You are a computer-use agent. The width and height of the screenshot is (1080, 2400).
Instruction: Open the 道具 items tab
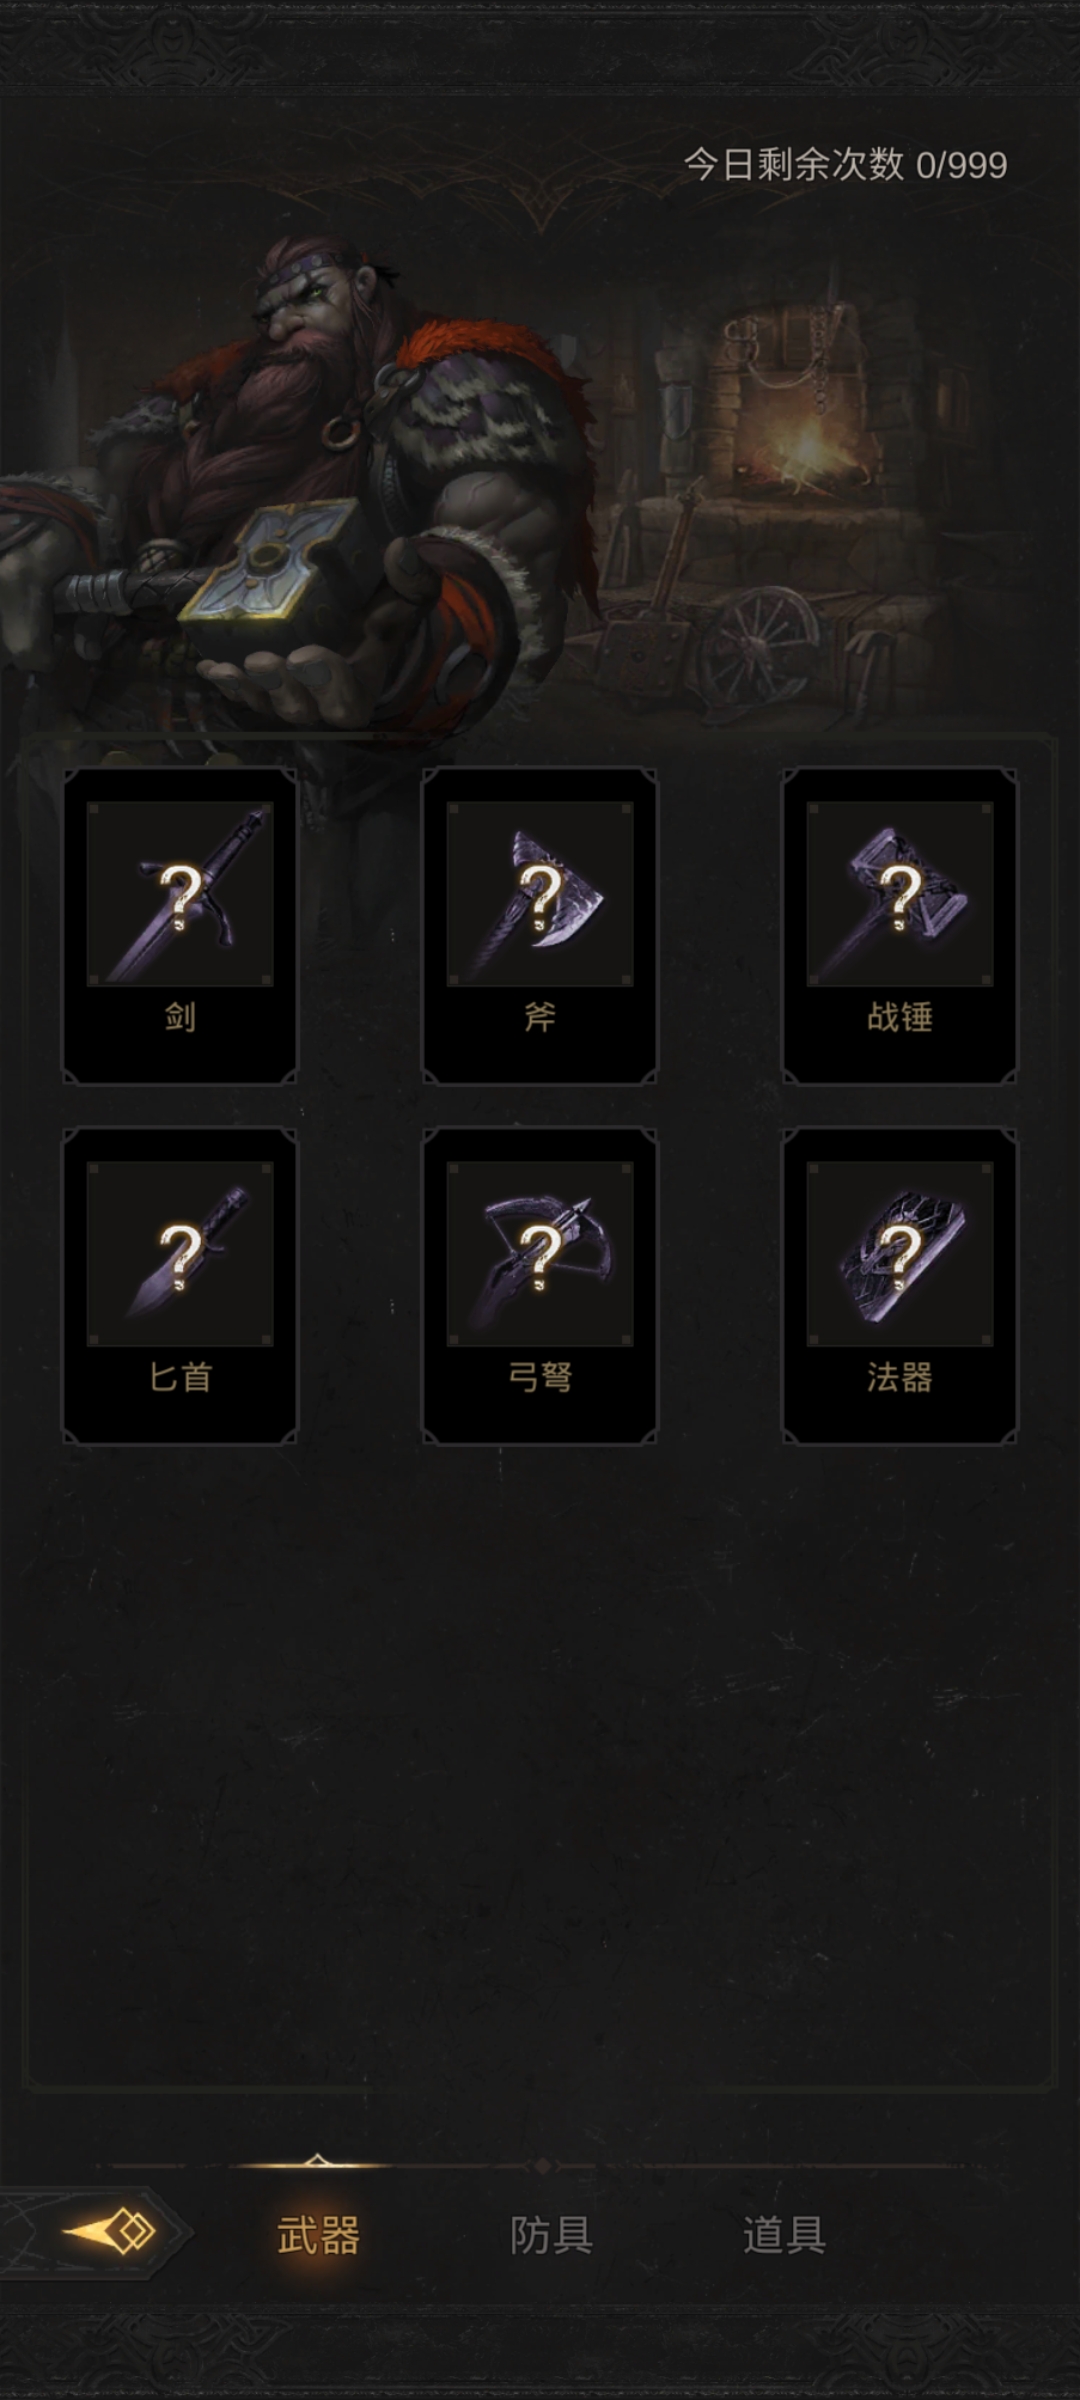pyautogui.click(x=784, y=2234)
